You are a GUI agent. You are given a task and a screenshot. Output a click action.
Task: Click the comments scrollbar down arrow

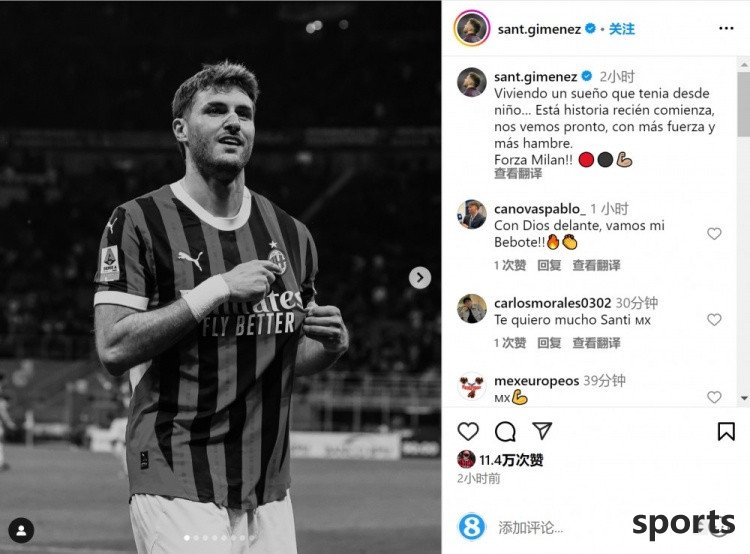point(744,398)
